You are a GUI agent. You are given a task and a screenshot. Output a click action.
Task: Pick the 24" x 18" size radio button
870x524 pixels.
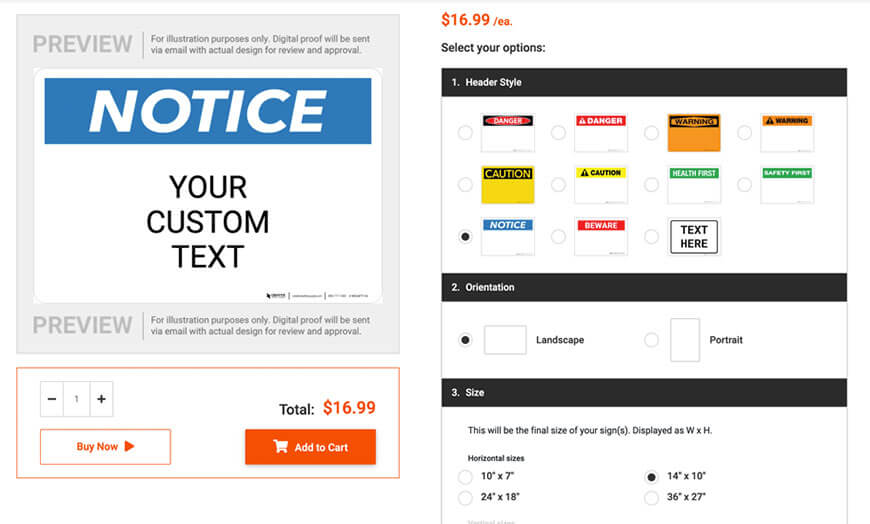(465, 497)
